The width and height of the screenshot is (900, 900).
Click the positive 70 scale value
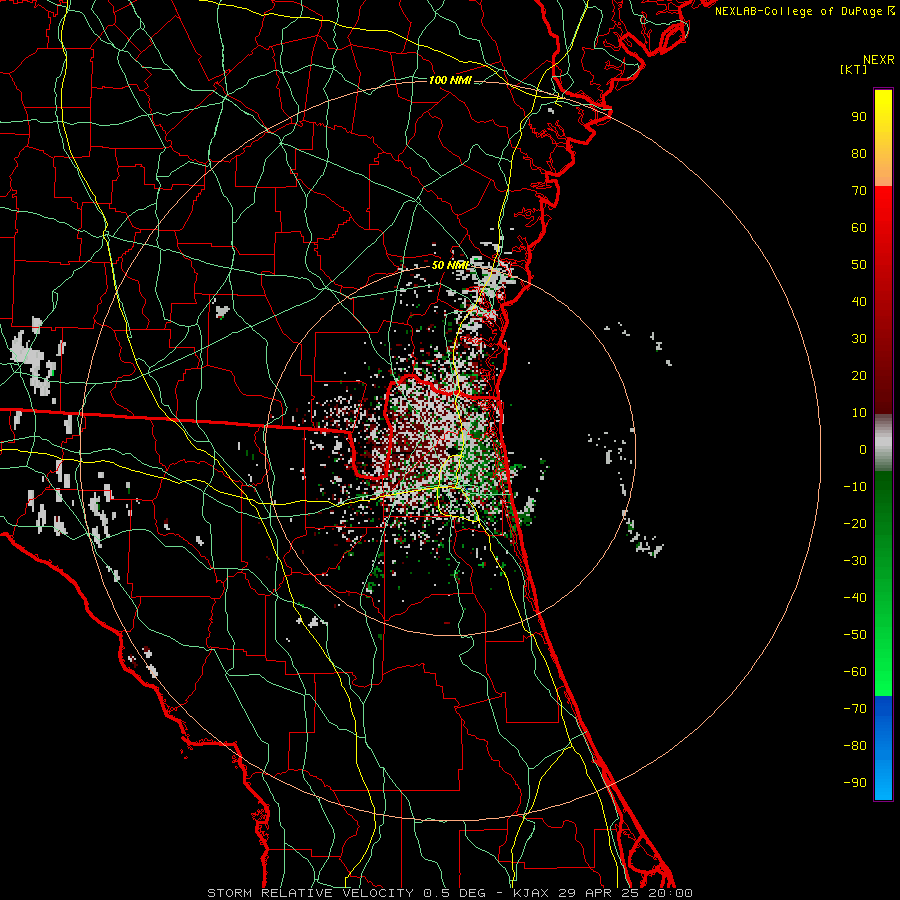859,191
